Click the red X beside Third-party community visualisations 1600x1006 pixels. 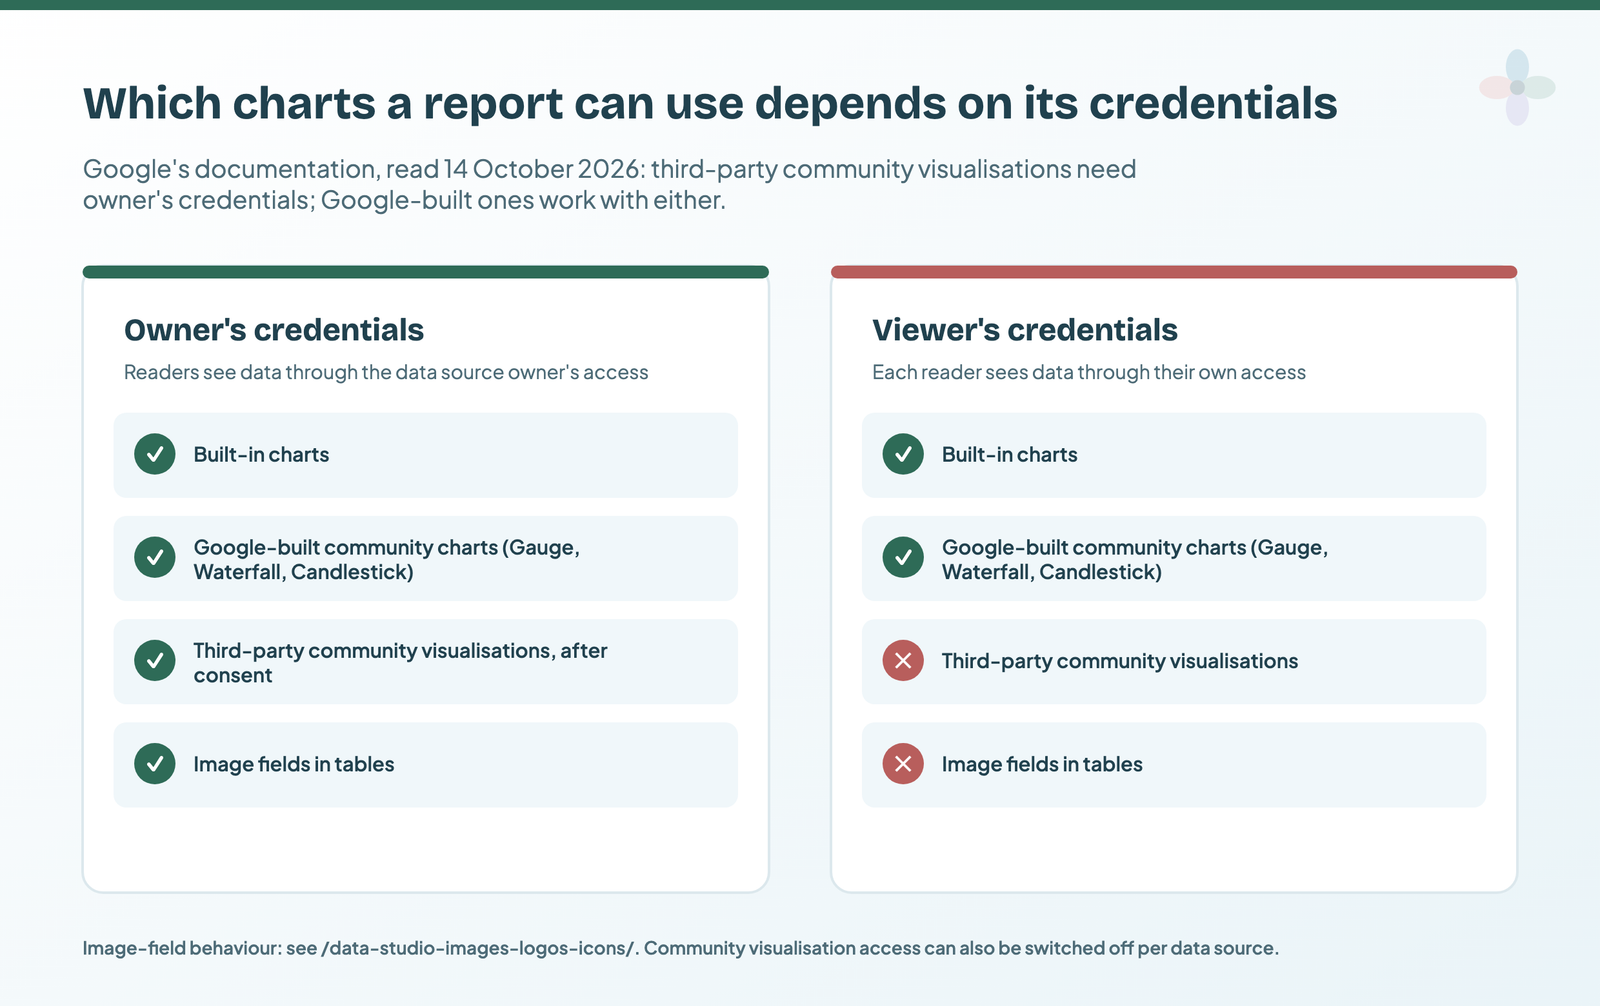pyautogui.click(x=903, y=661)
